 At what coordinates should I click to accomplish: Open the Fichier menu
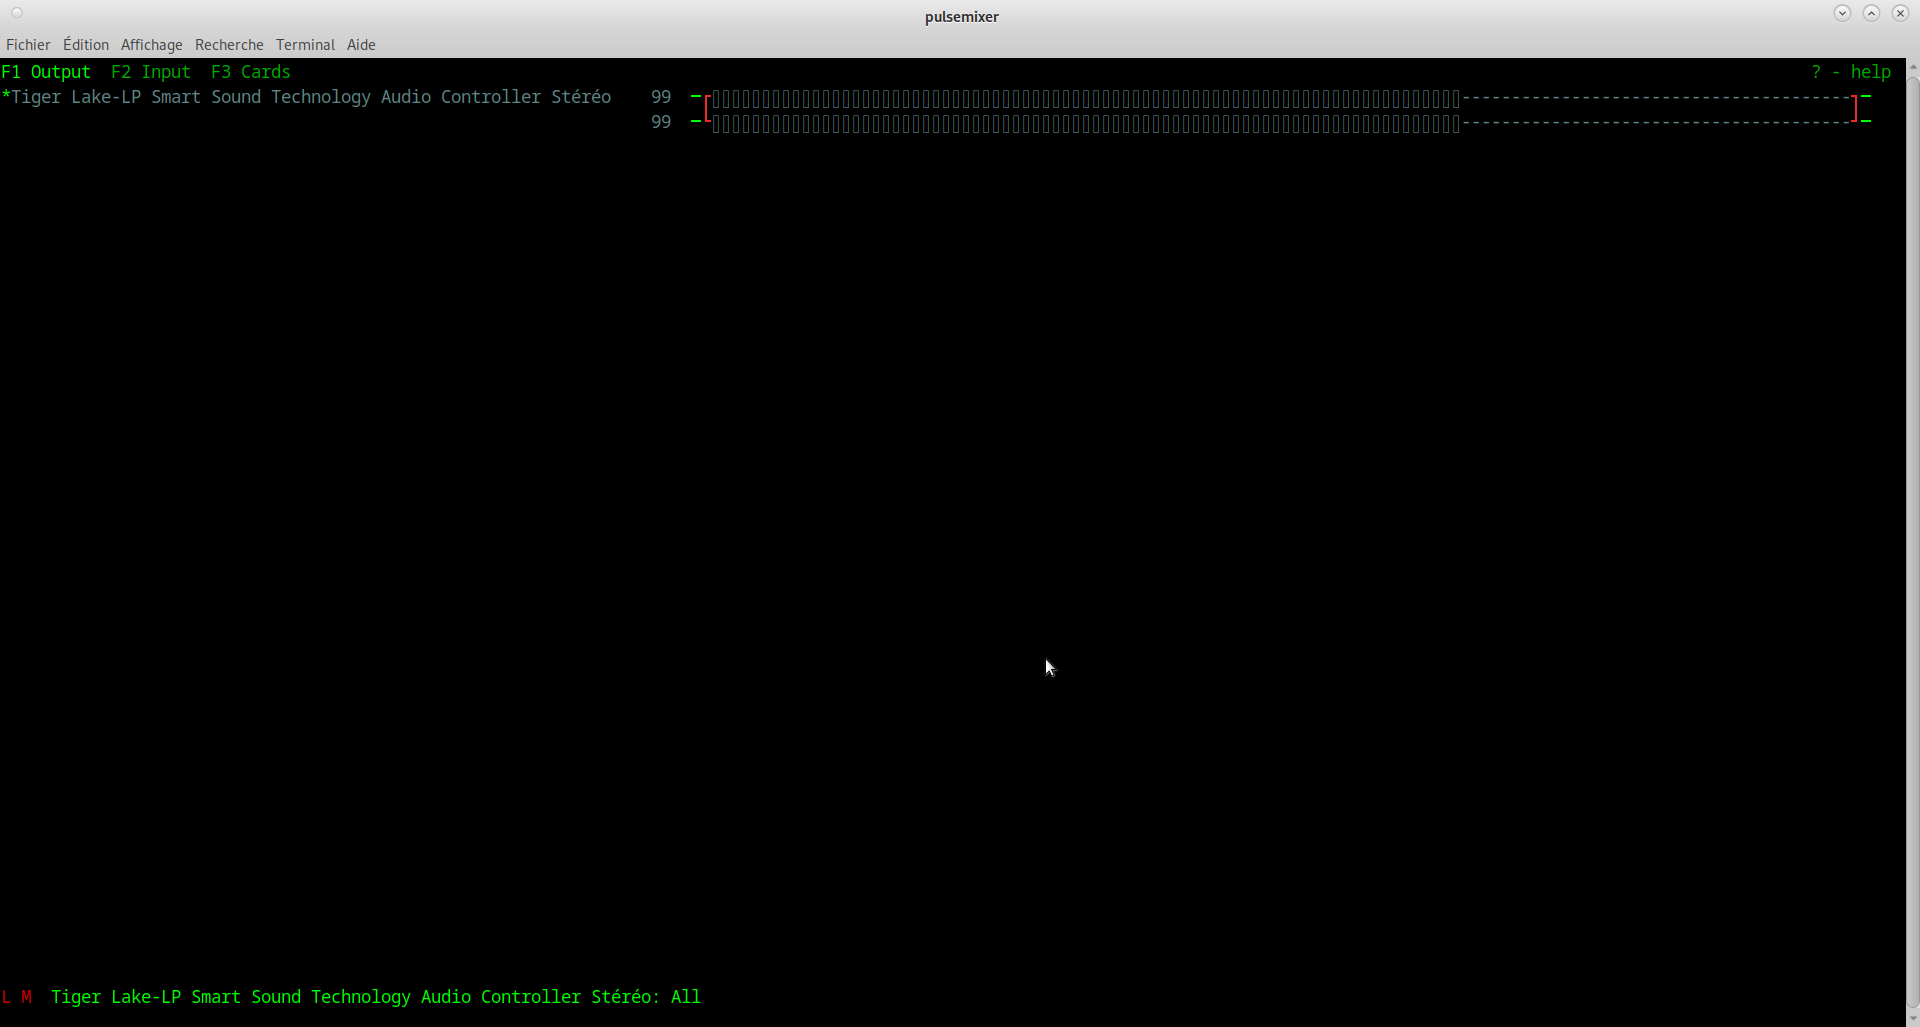(28, 45)
